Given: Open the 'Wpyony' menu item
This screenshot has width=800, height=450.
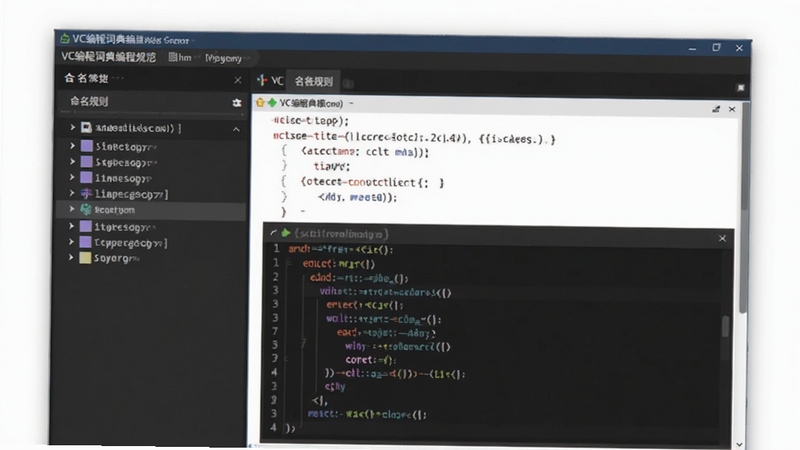Looking at the screenshot, I should (223, 58).
